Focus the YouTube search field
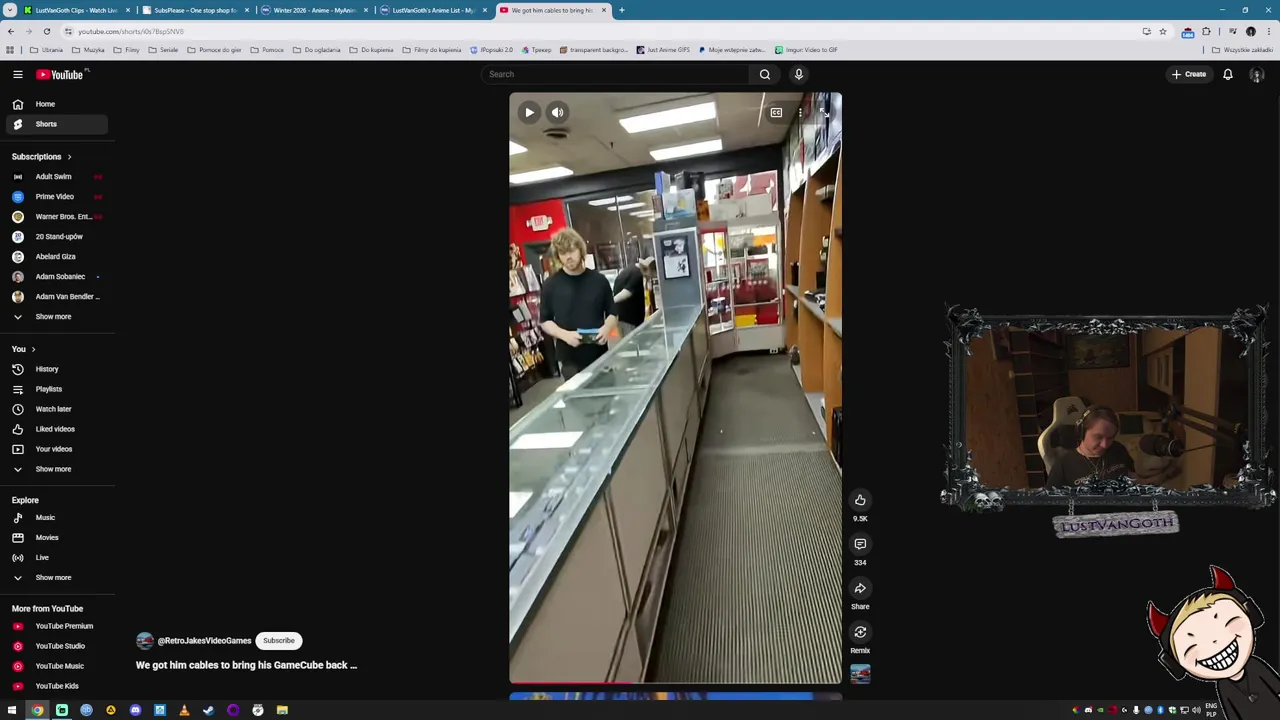 (614, 74)
